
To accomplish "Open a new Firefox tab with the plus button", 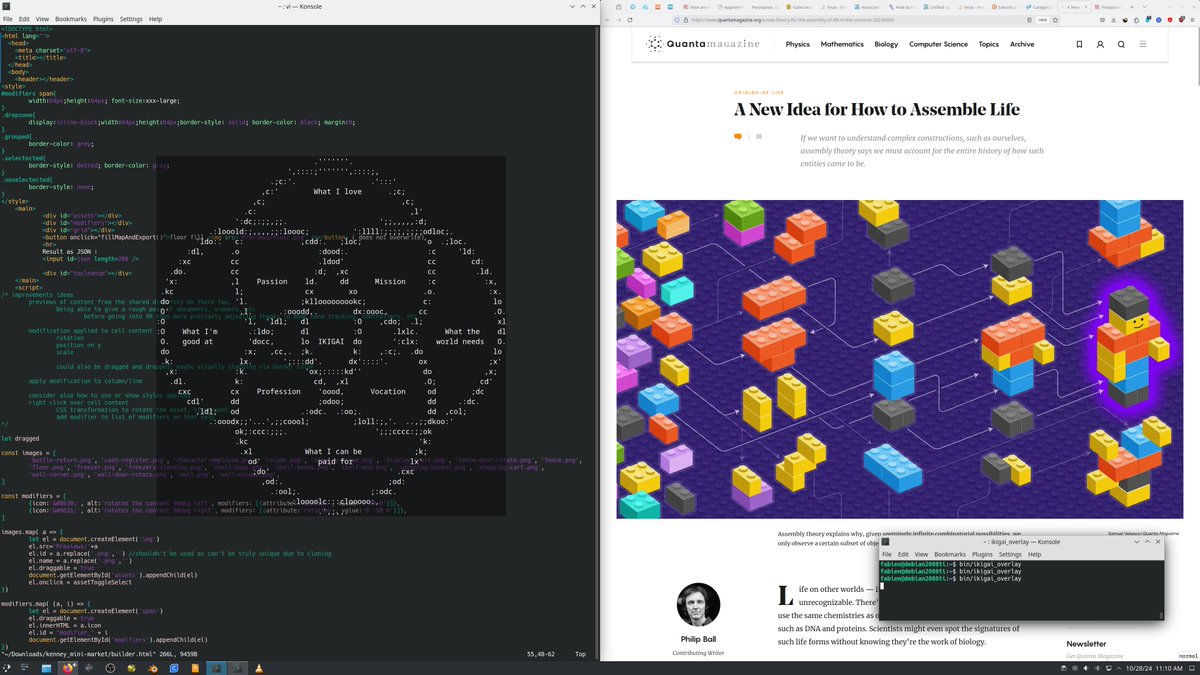I will pos(1132,7).
